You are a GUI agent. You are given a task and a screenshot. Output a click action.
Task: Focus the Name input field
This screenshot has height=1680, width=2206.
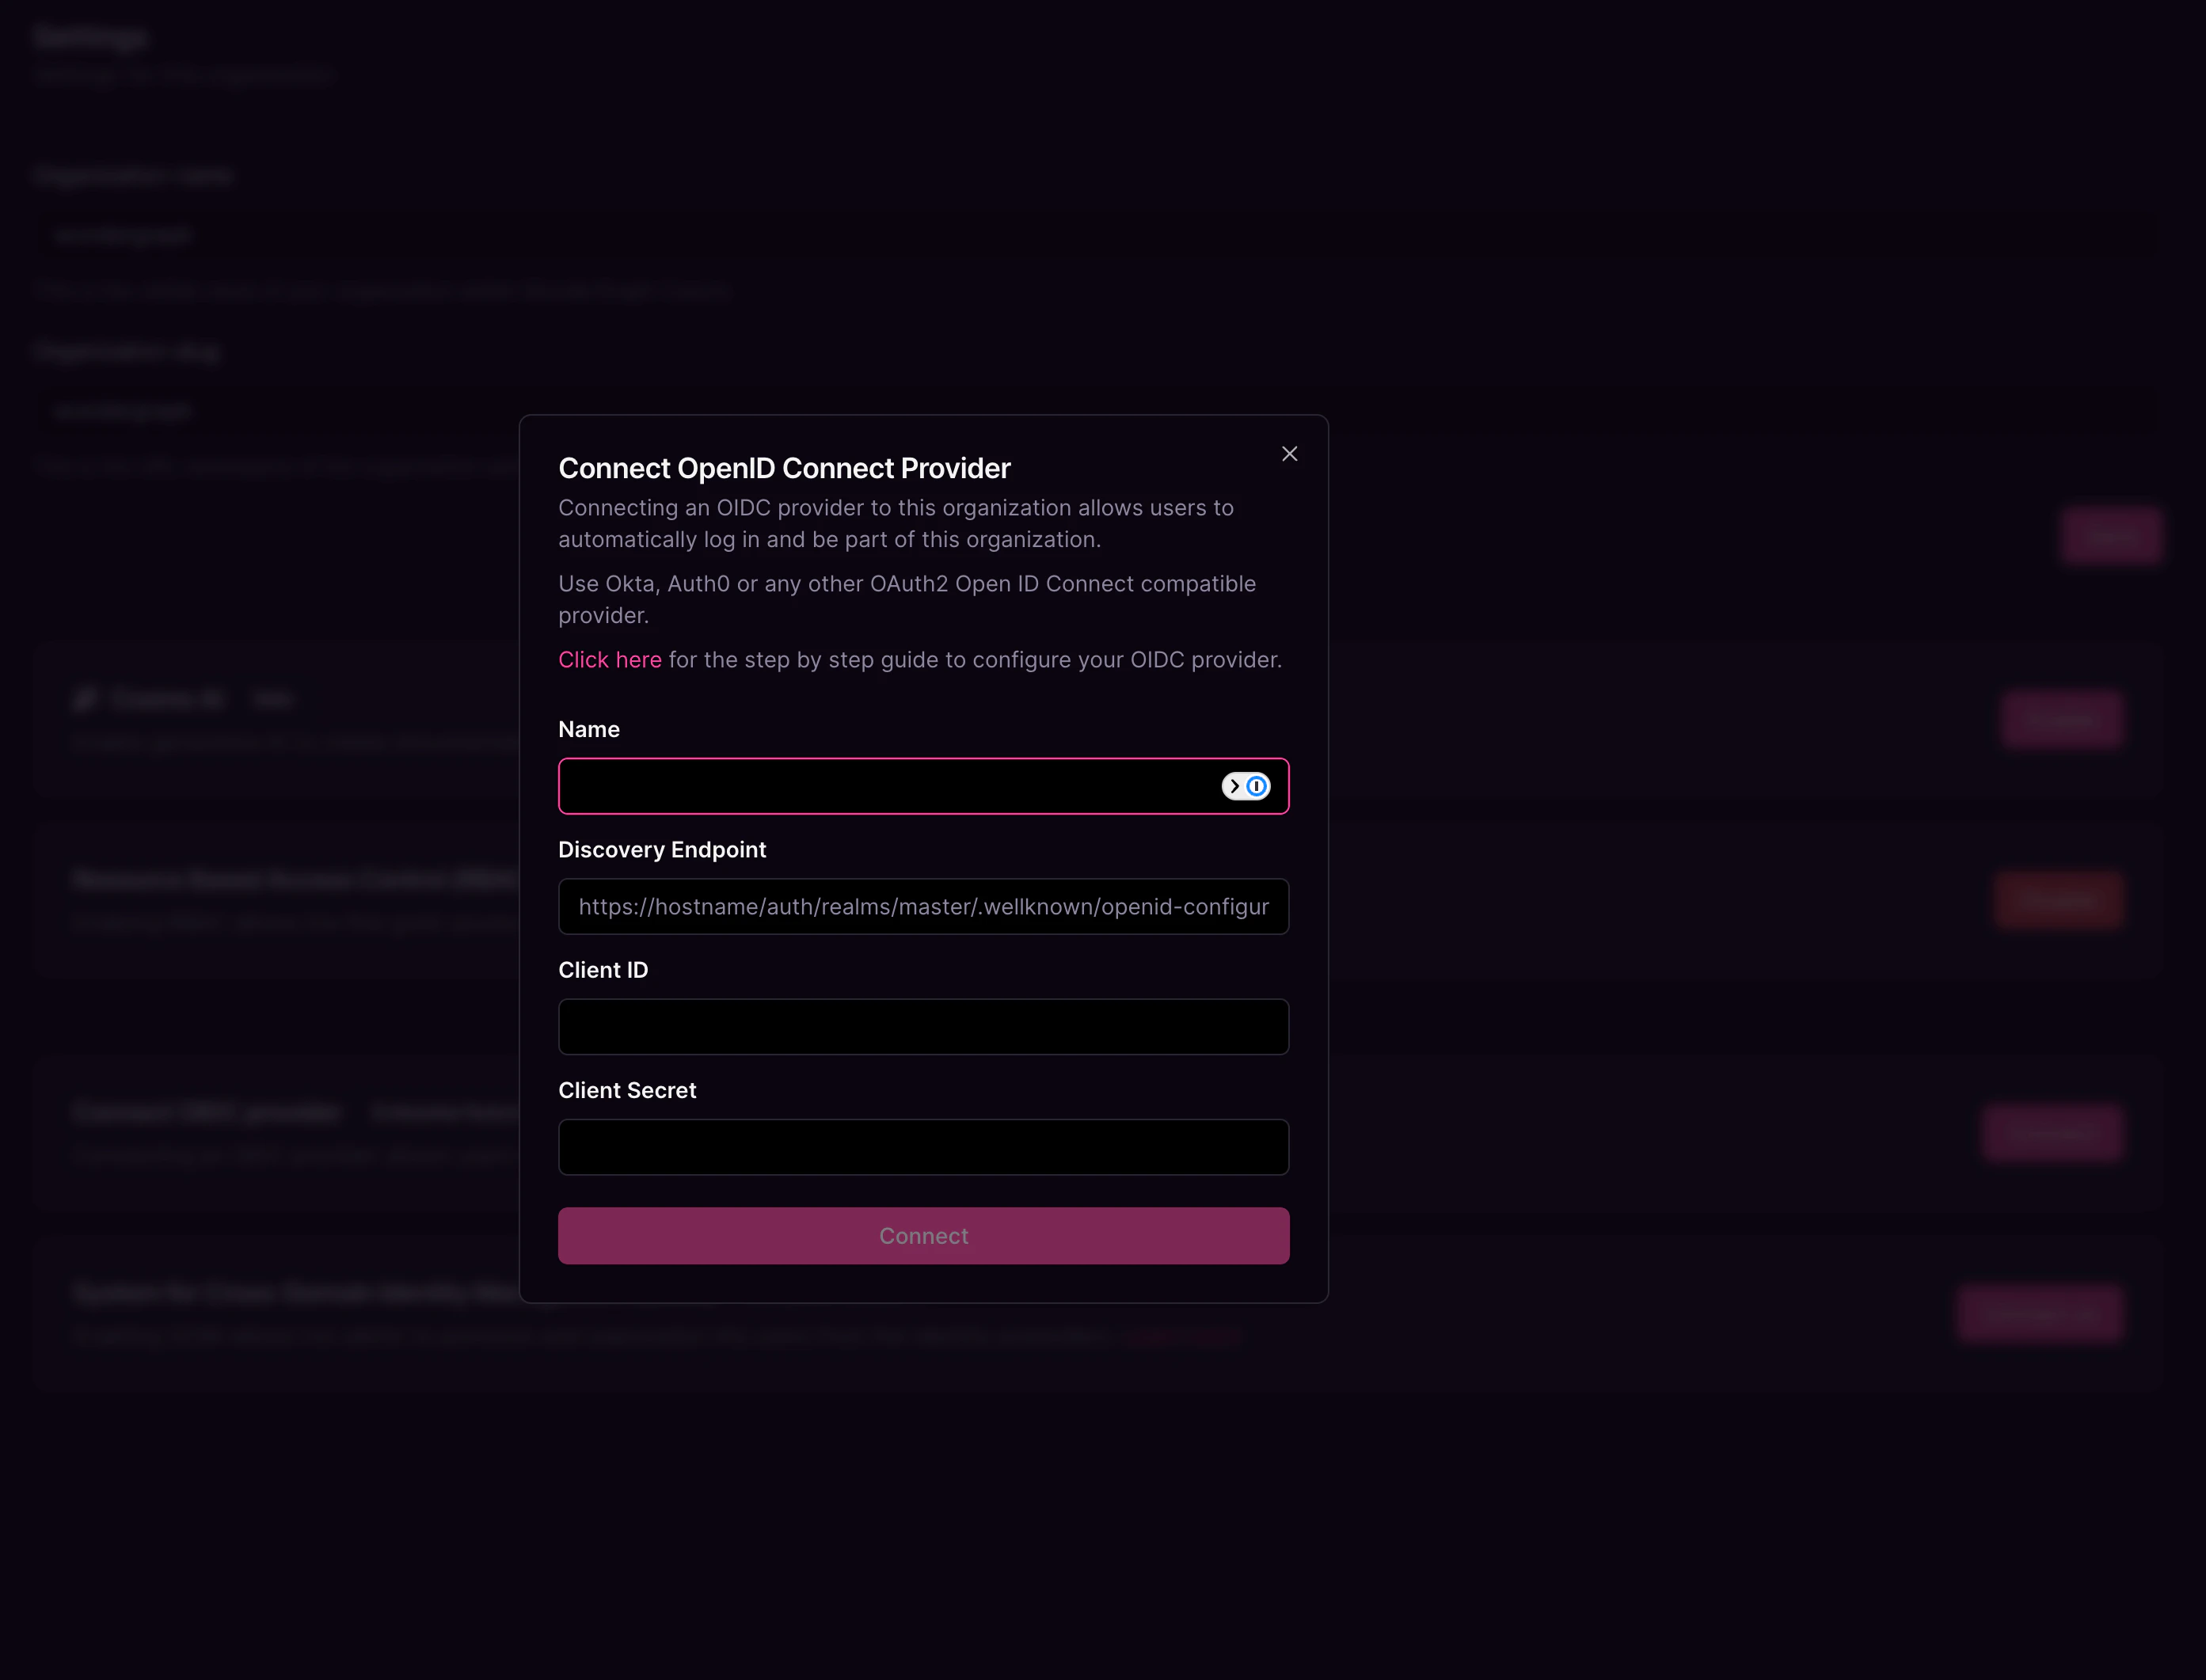tap(880, 786)
